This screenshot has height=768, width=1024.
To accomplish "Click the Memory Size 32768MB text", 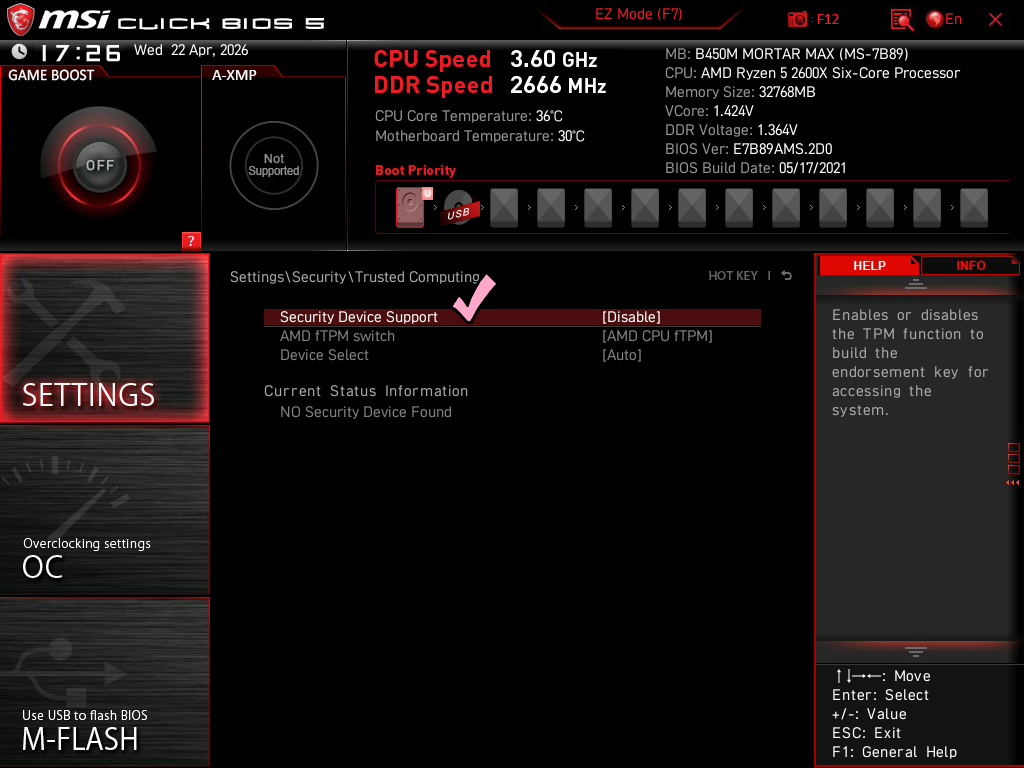I will [x=740, y=92].
